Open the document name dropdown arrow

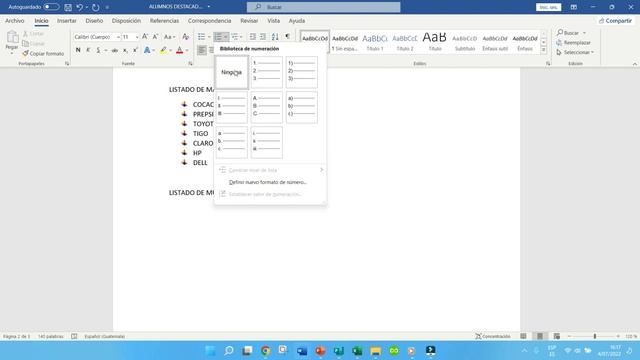[x=209, y=7]
